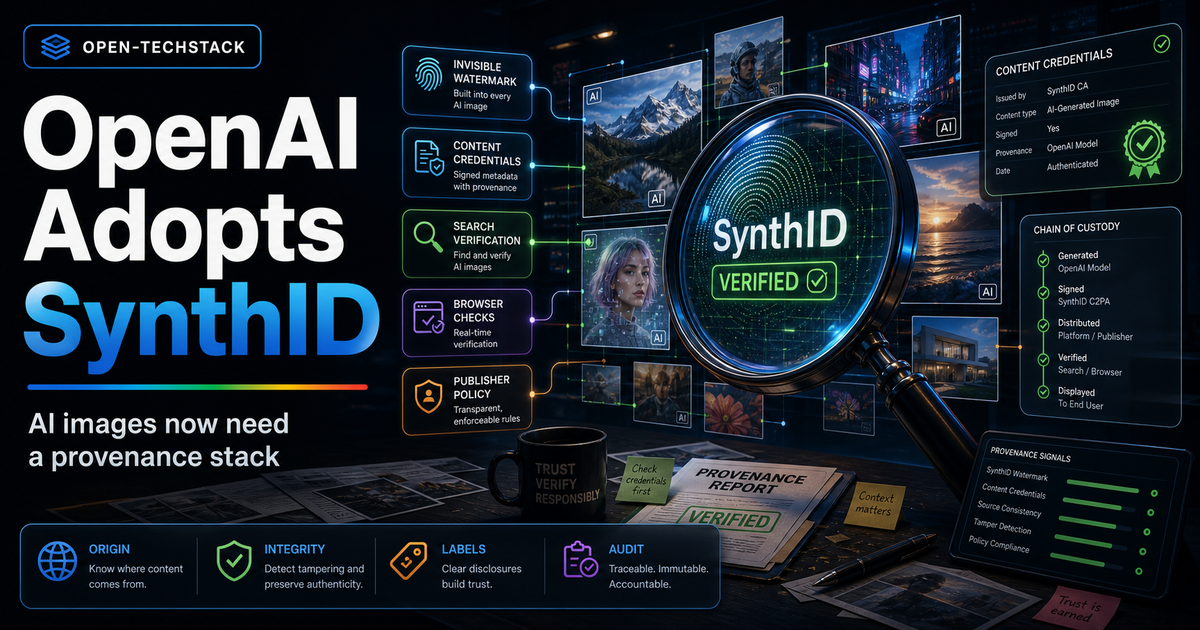The width and height of the screenshot is (1200, 630).
Task: Click the stacked-layers icon in the Open-Techstack badge
Action: [56, 45]
